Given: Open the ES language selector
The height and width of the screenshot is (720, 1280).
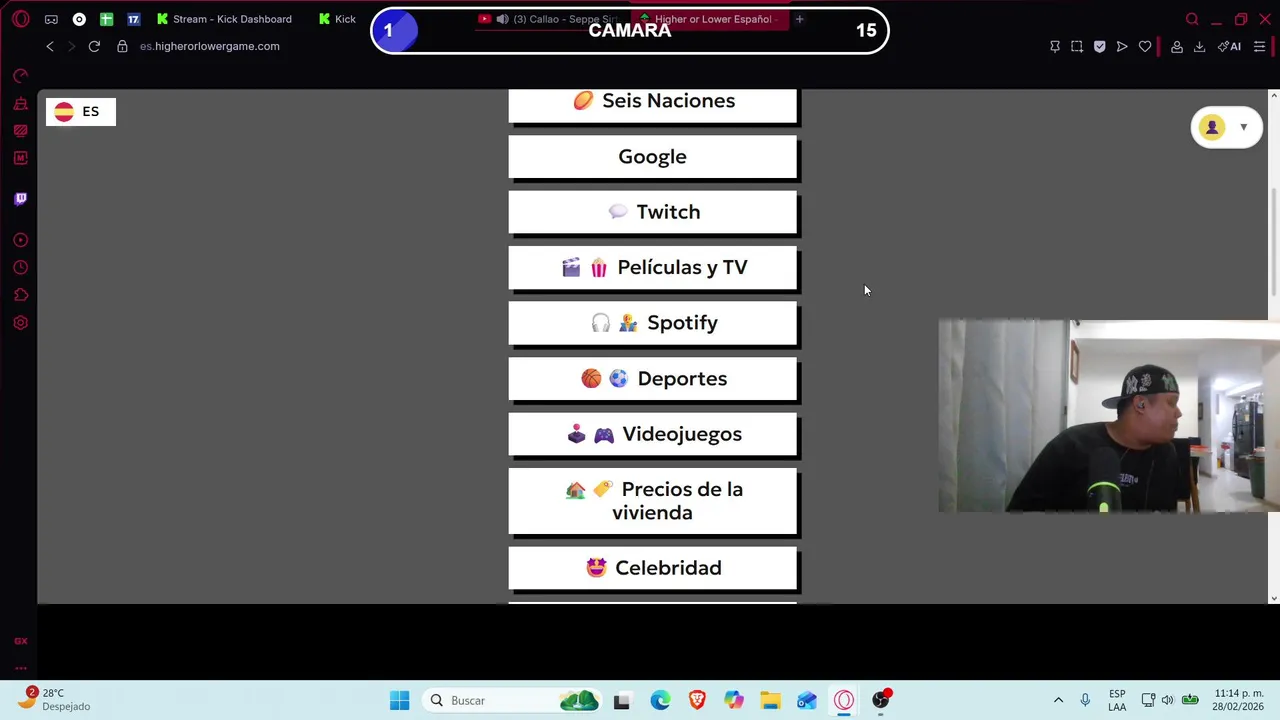Looking at the screenshot, I should 81,112.
